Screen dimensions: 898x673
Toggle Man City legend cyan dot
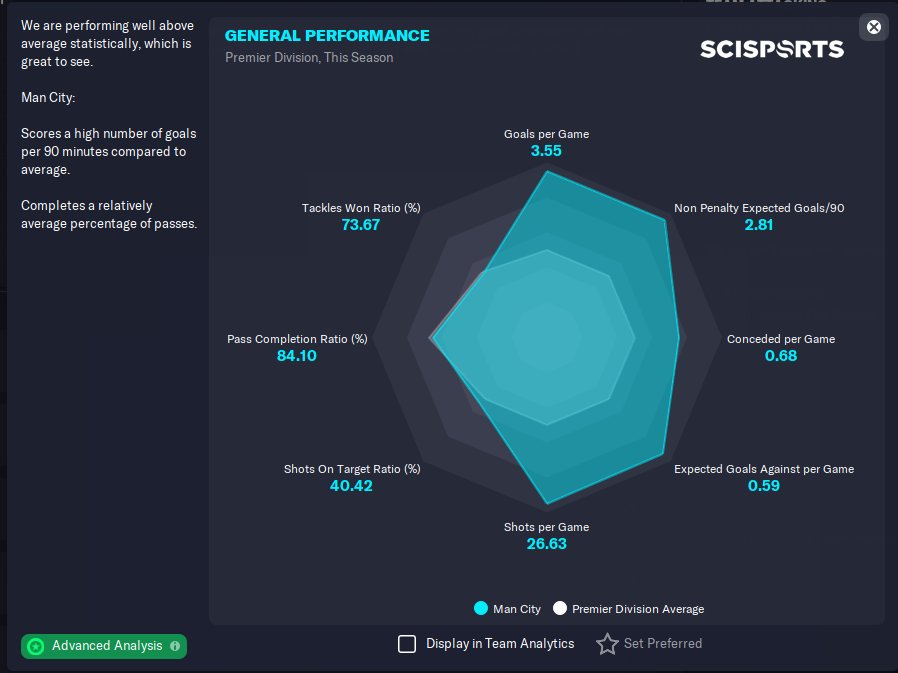tap(481, 608)
